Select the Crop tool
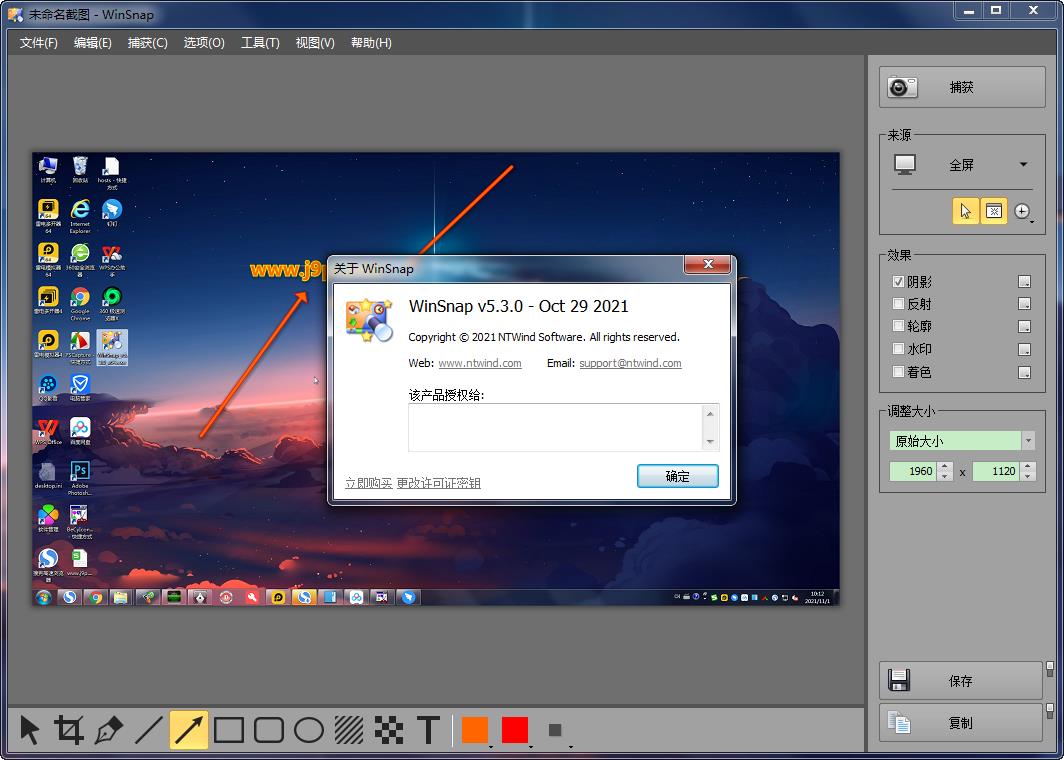Image resolution: width=1064 pixels, height=760 pixels. 69,730
